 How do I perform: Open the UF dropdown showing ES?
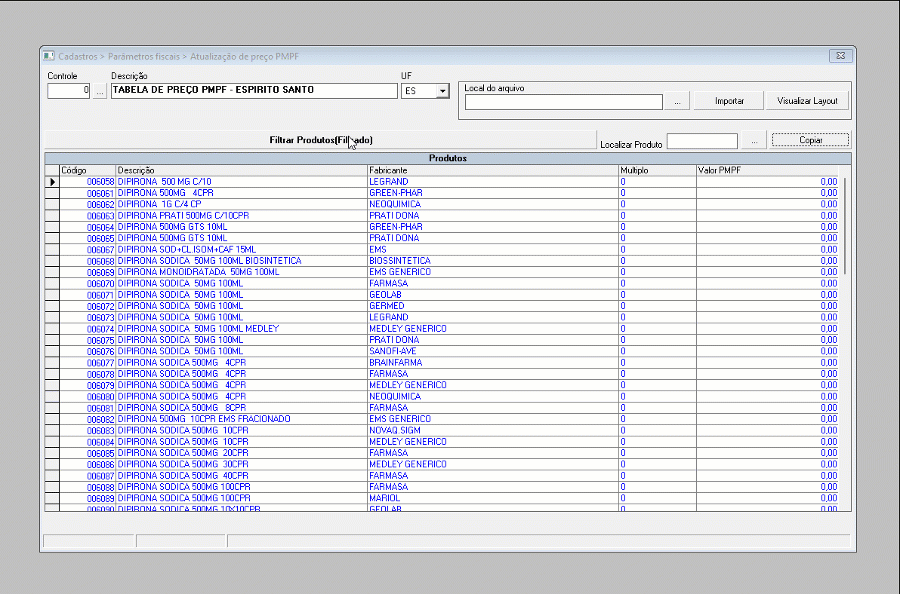(443, 91)
